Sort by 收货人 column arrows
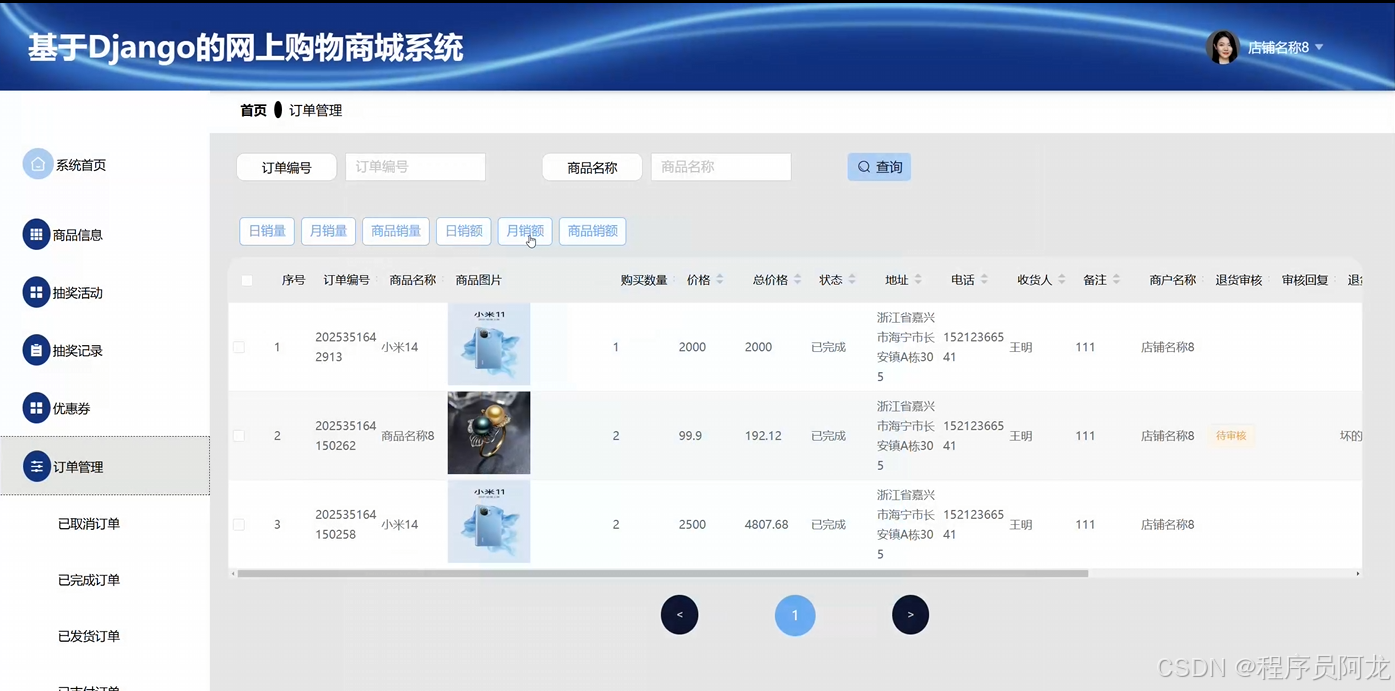The width and height of the screenshot is (1395, 691). [1062, 280]
